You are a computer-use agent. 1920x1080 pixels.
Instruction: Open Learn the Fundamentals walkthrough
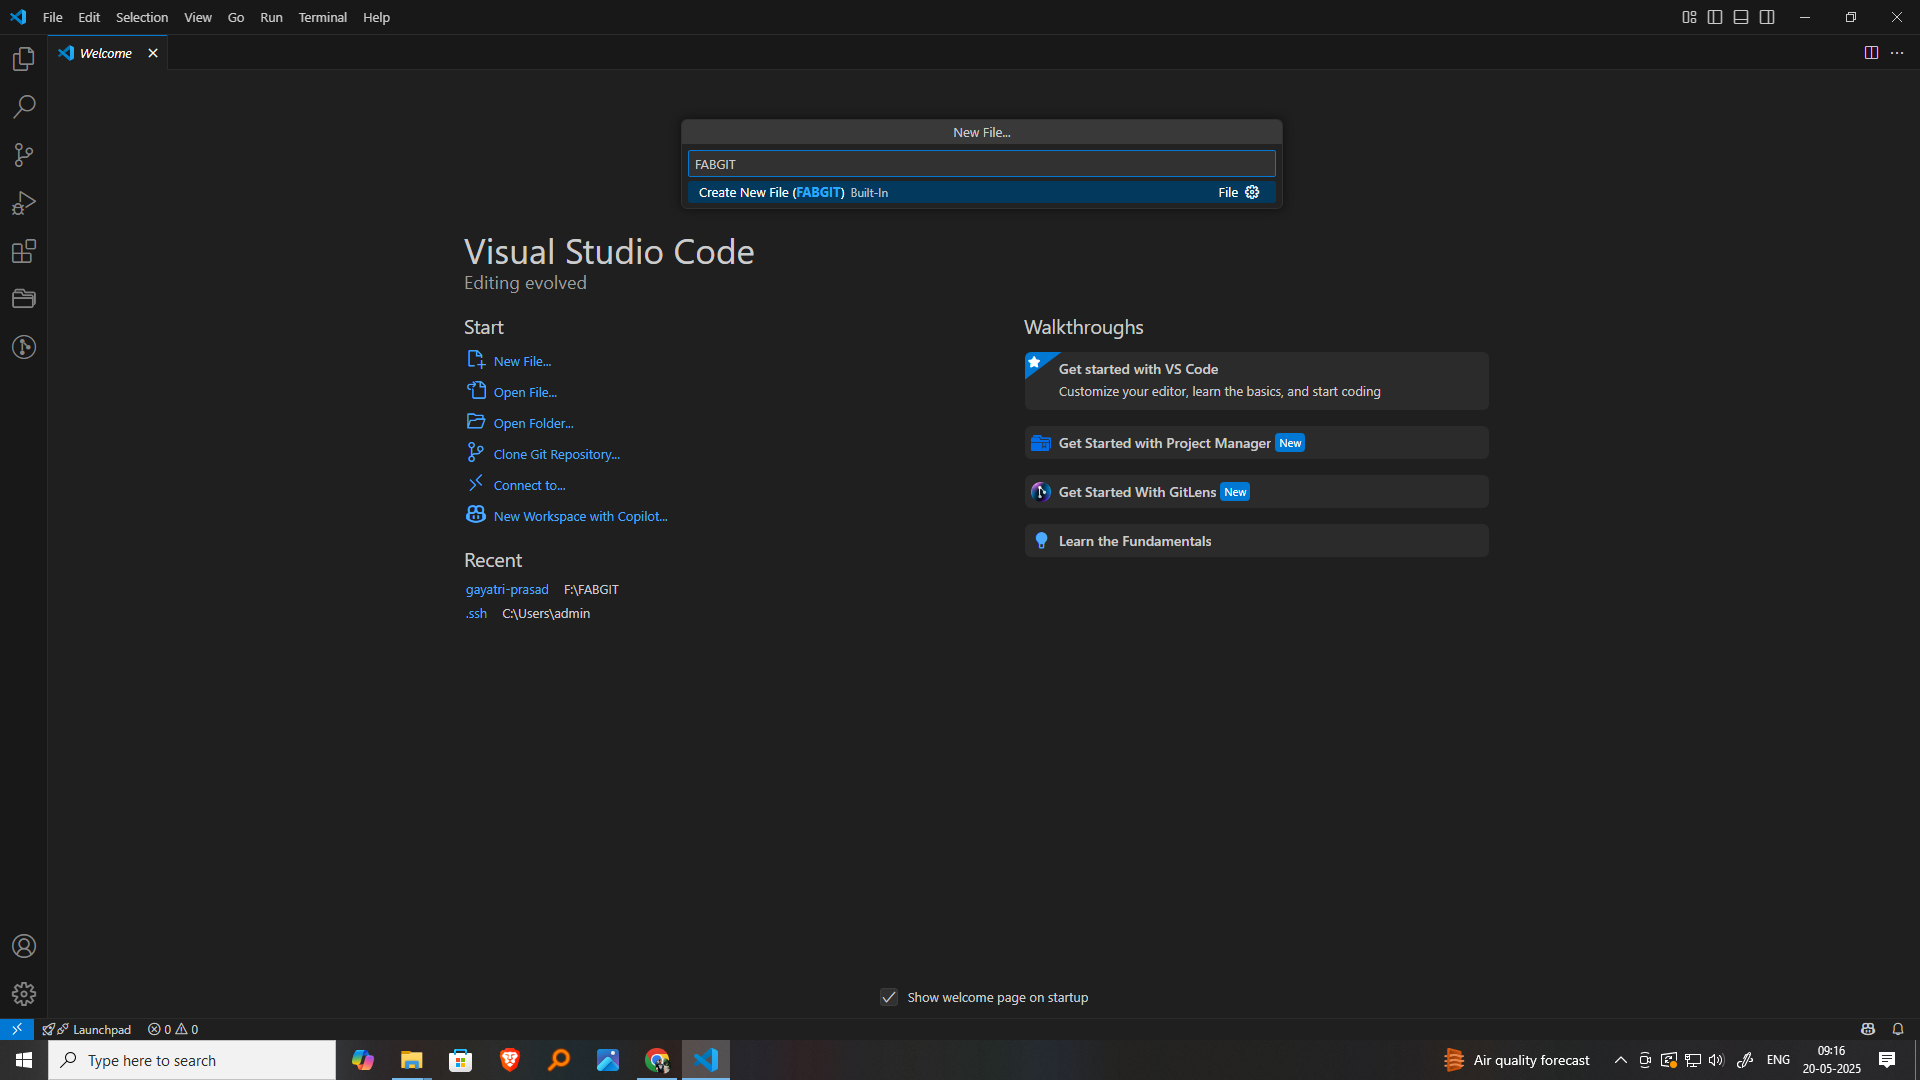[1256, 540]
